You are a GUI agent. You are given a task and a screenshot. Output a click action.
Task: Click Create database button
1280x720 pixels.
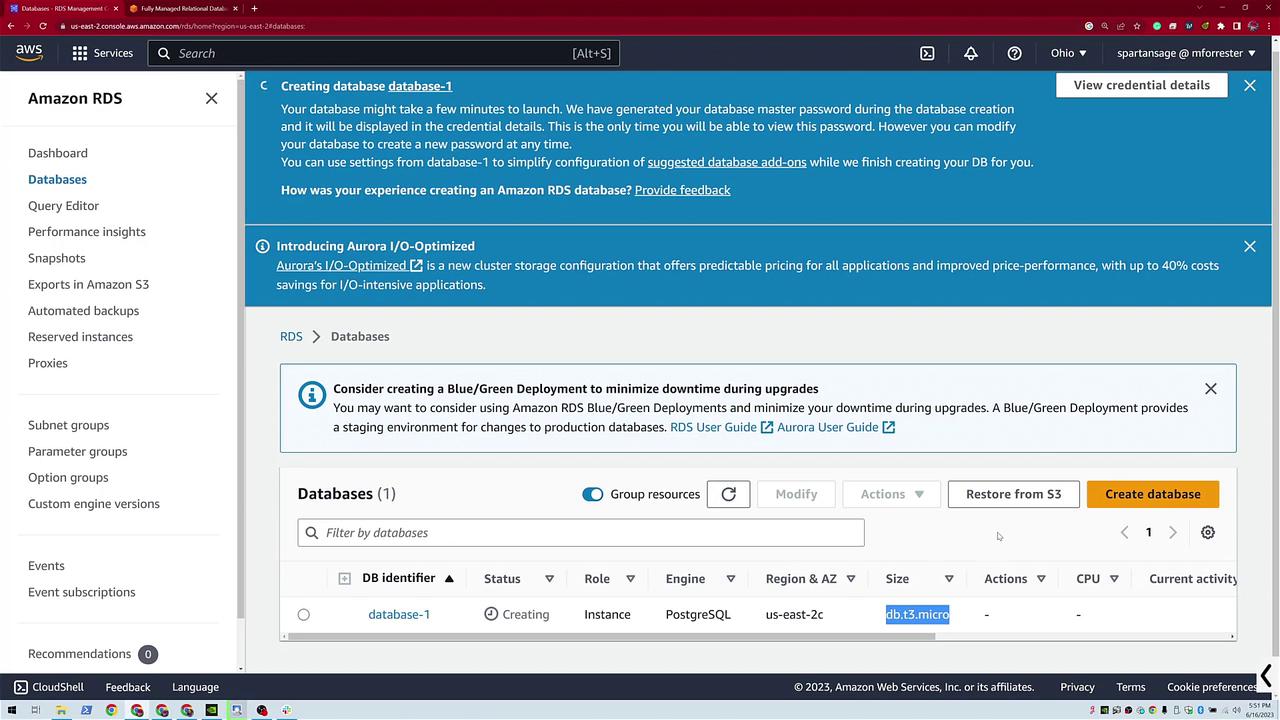pos(1152,494)
